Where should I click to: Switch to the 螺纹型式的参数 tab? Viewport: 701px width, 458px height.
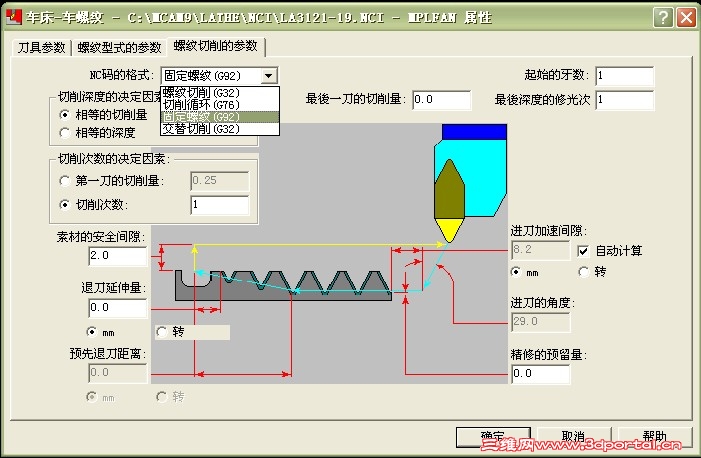click(x=119, y=47)
